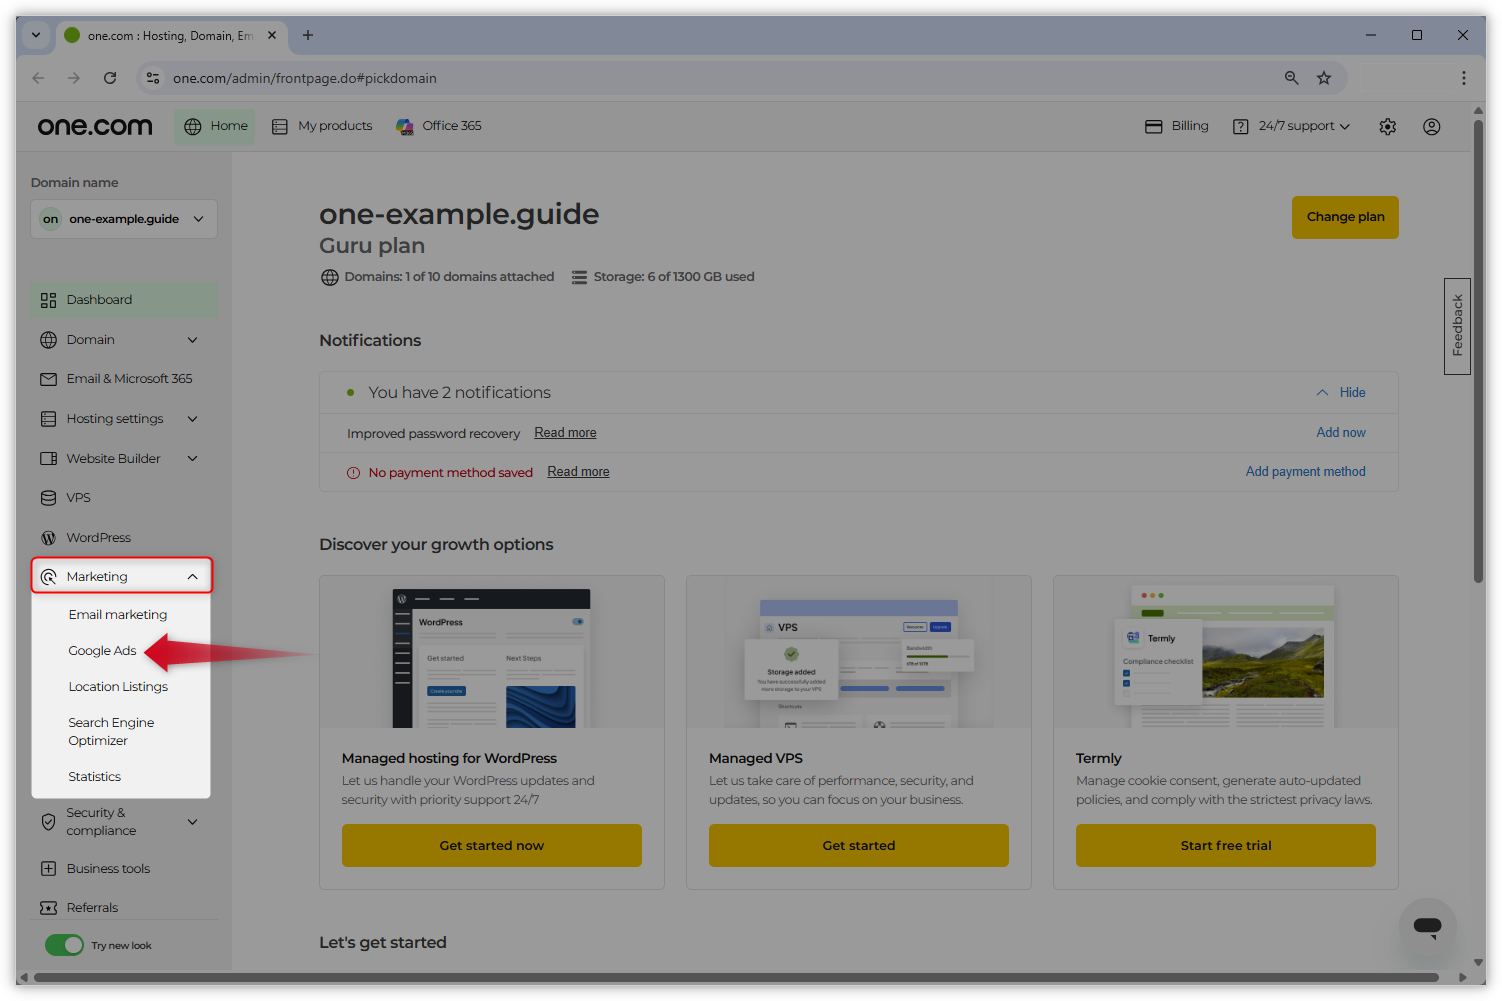Image resolution: width=1502 pixels, height=1001 pixels.
Task: Open a new browser tab
Action: click(308, 35)
